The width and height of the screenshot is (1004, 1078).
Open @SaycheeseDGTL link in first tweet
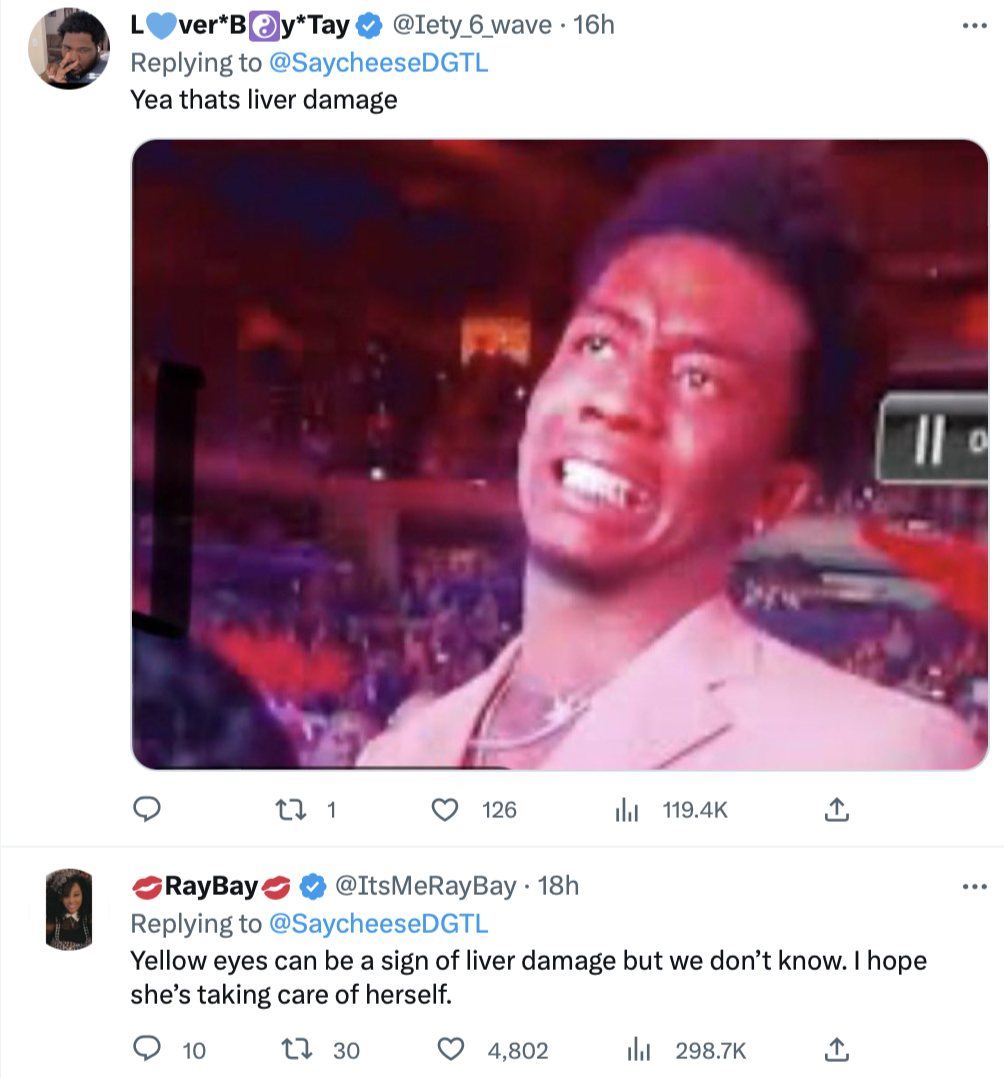(380, 62)
